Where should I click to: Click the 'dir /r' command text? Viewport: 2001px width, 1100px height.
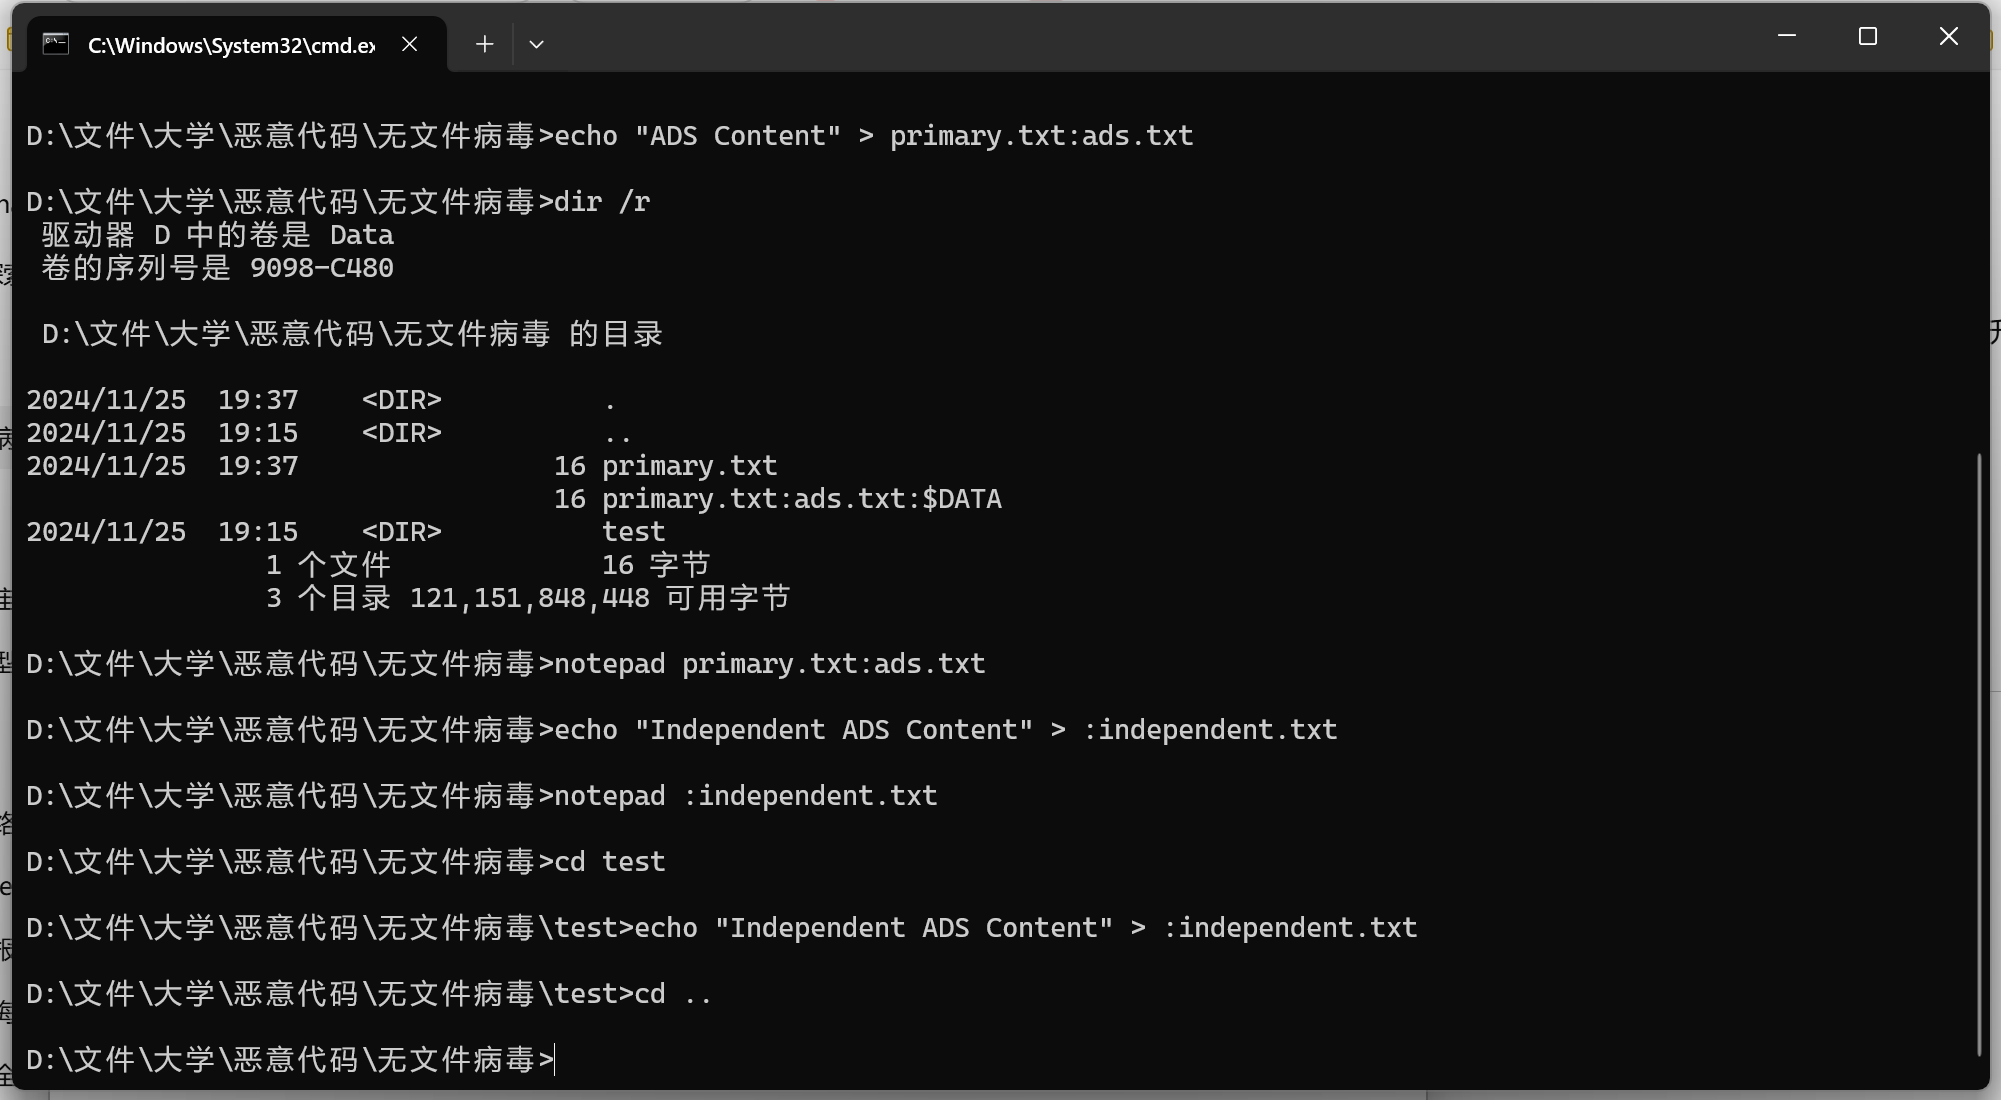[x=602, y=202]
